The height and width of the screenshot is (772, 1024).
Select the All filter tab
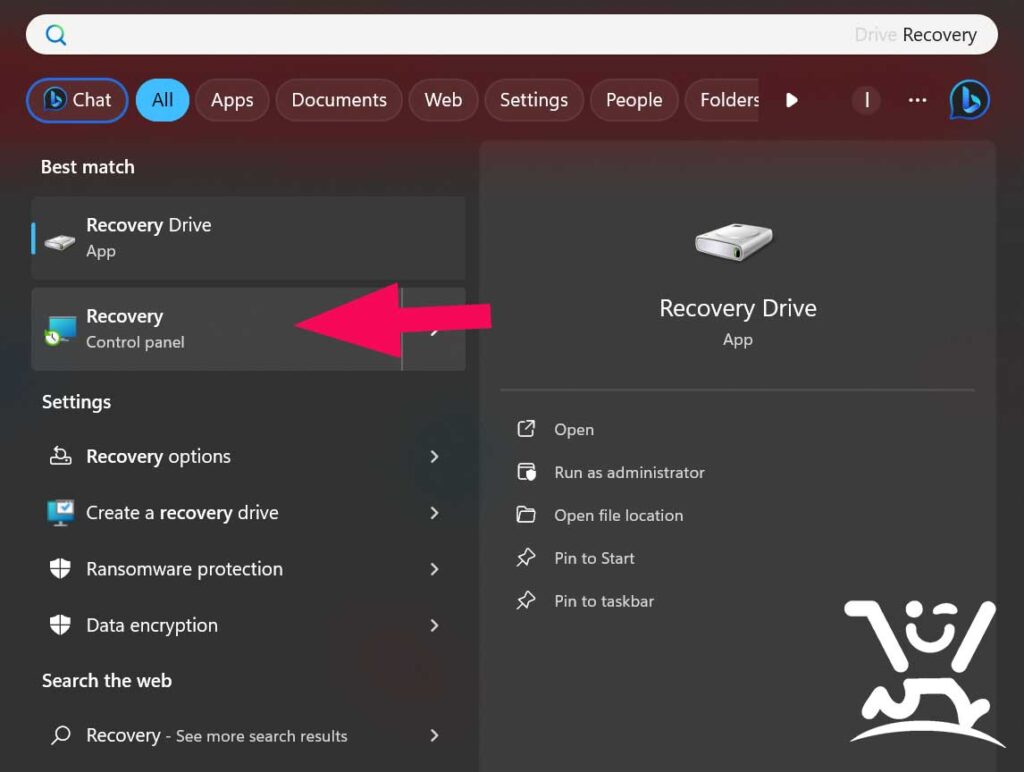click(163, 100)
